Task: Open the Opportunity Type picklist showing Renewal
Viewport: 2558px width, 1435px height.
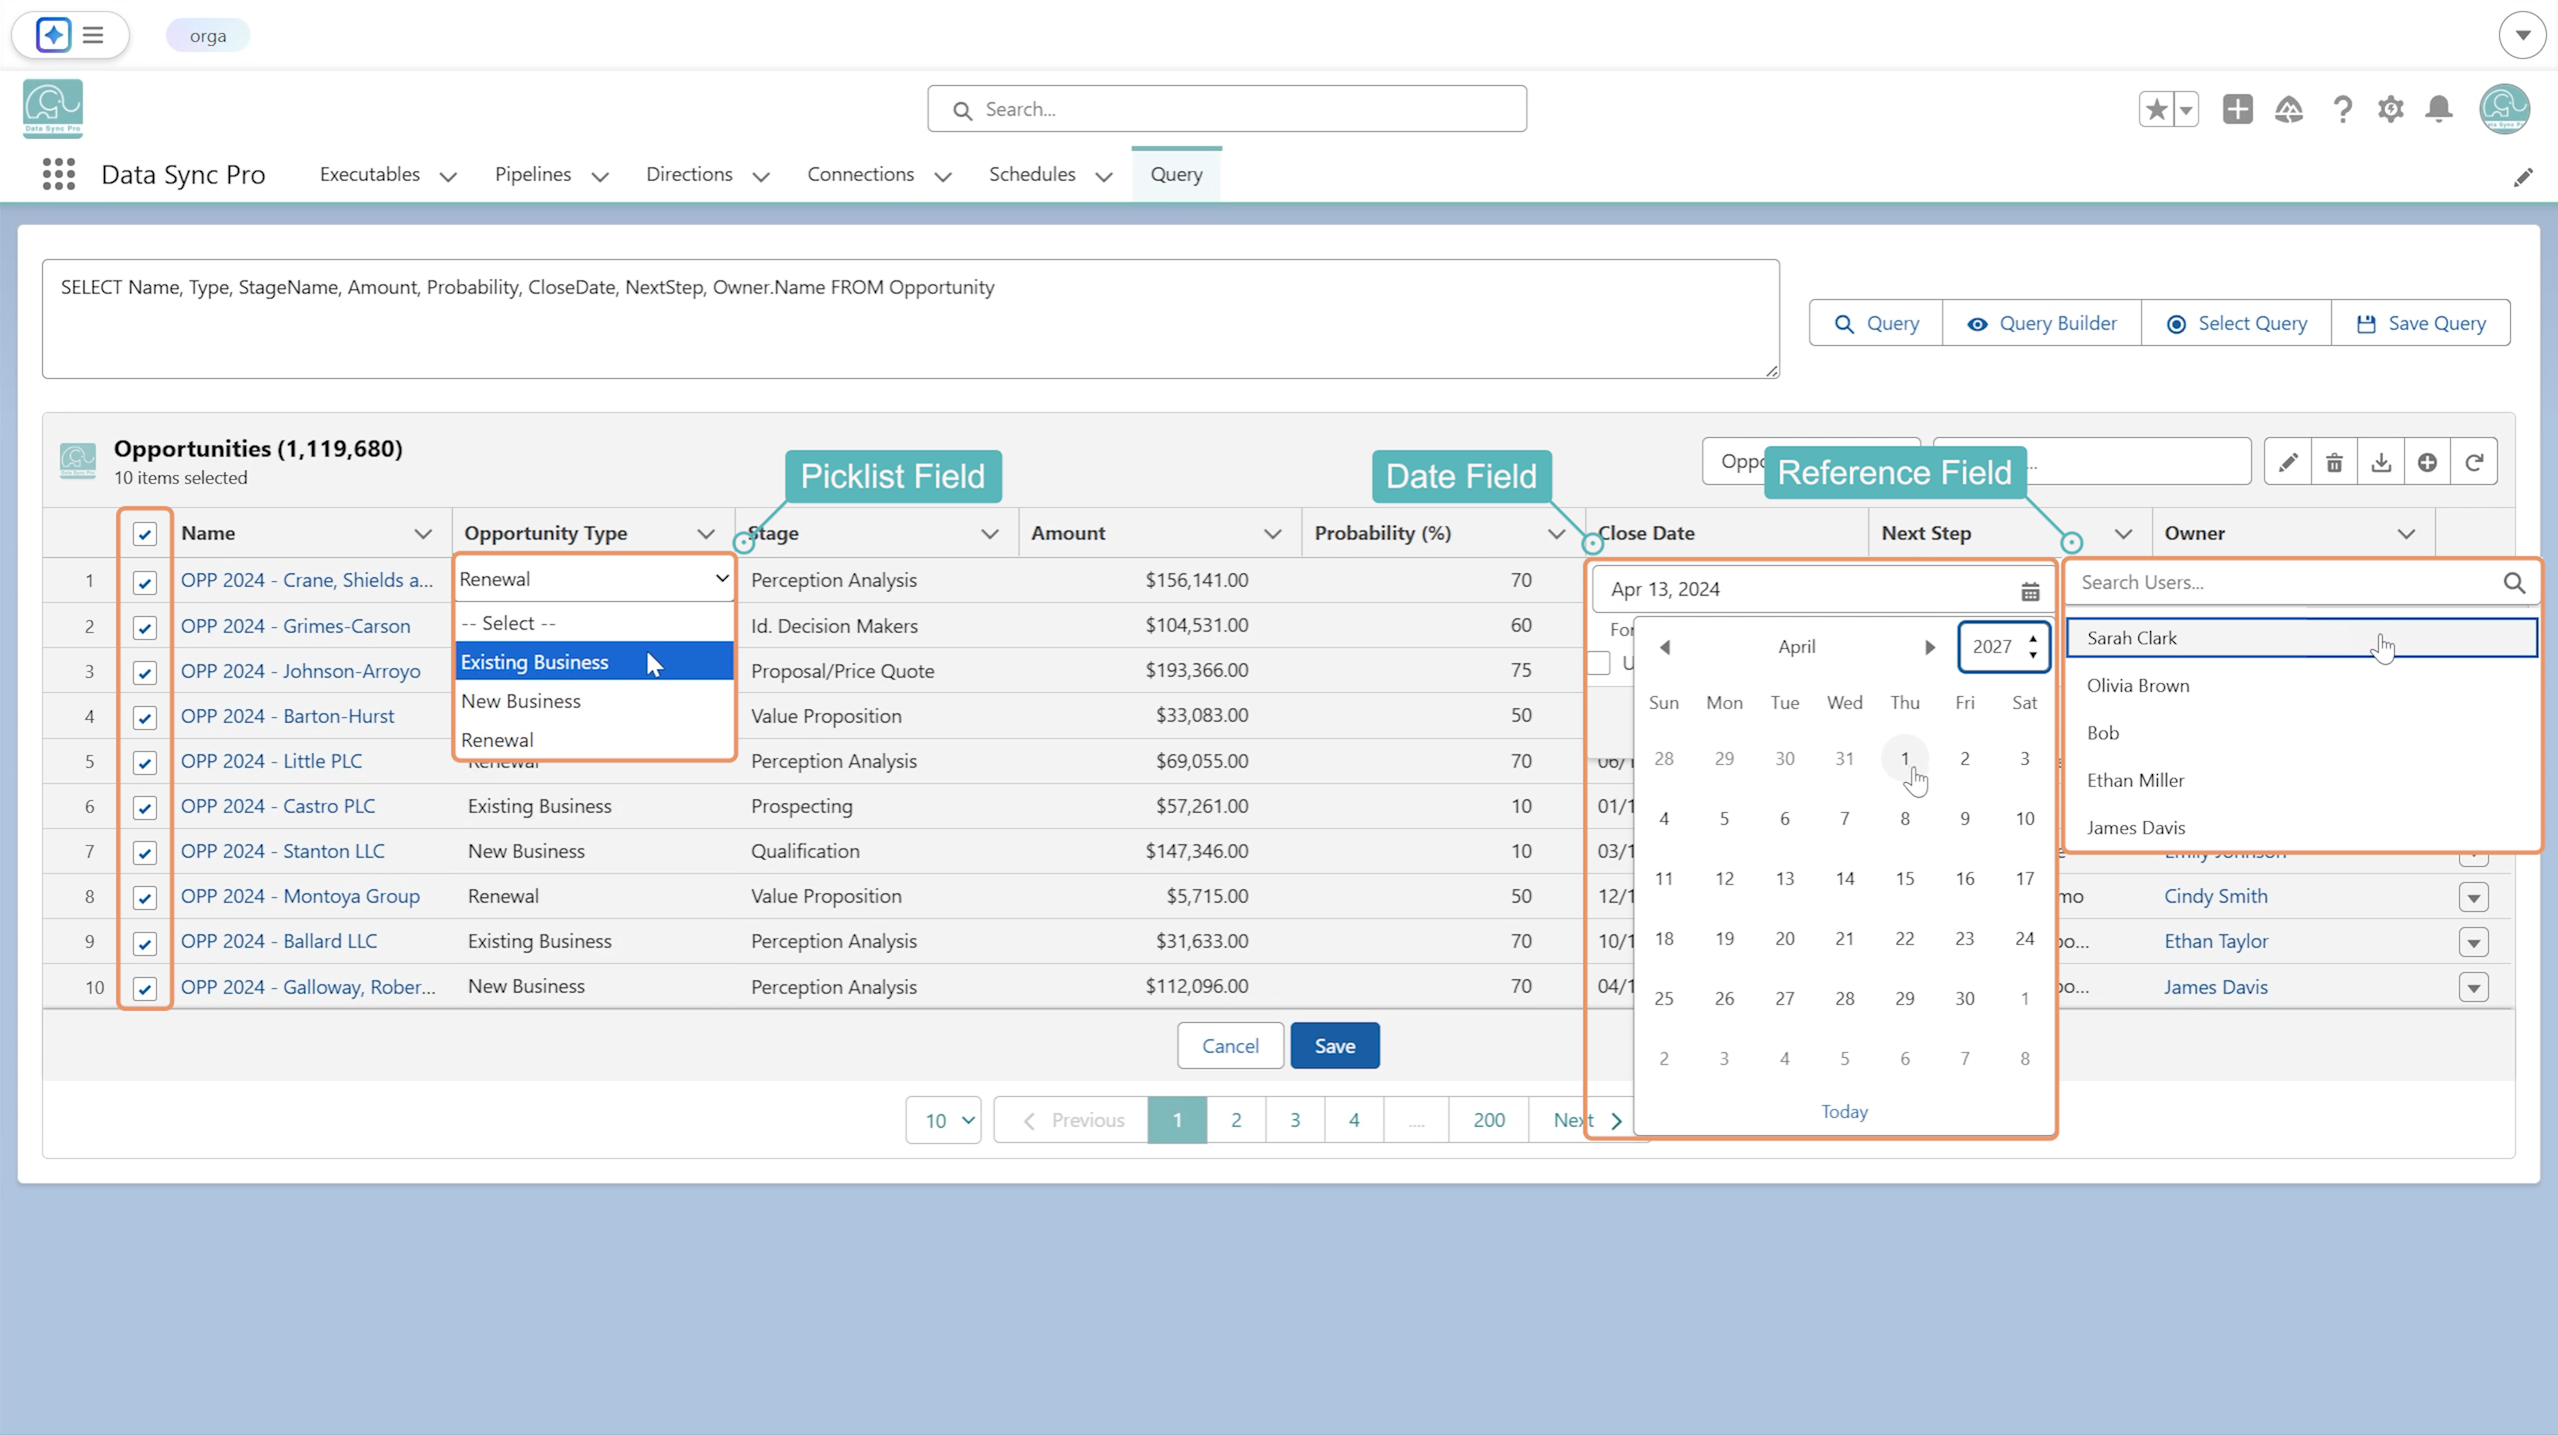Action: pyautogui.click(x=594, y=579)
